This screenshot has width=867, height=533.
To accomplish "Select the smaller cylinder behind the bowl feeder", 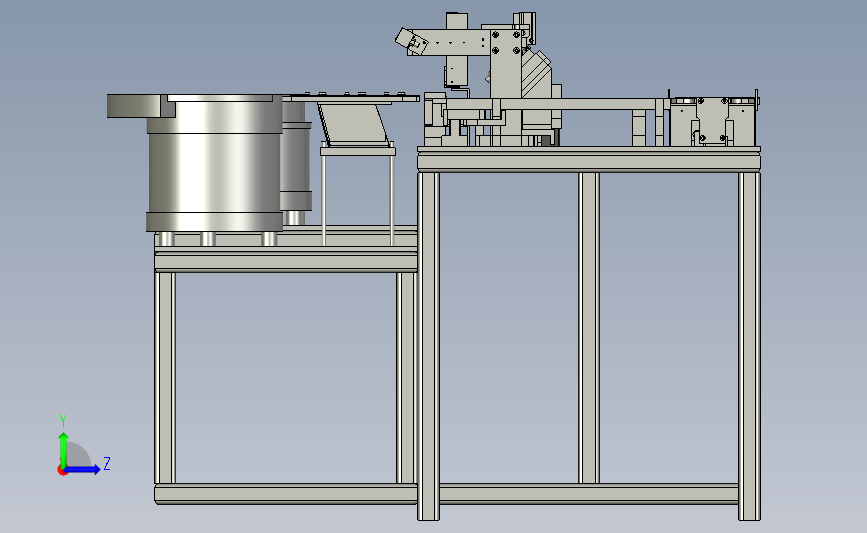I will point(297,155).
